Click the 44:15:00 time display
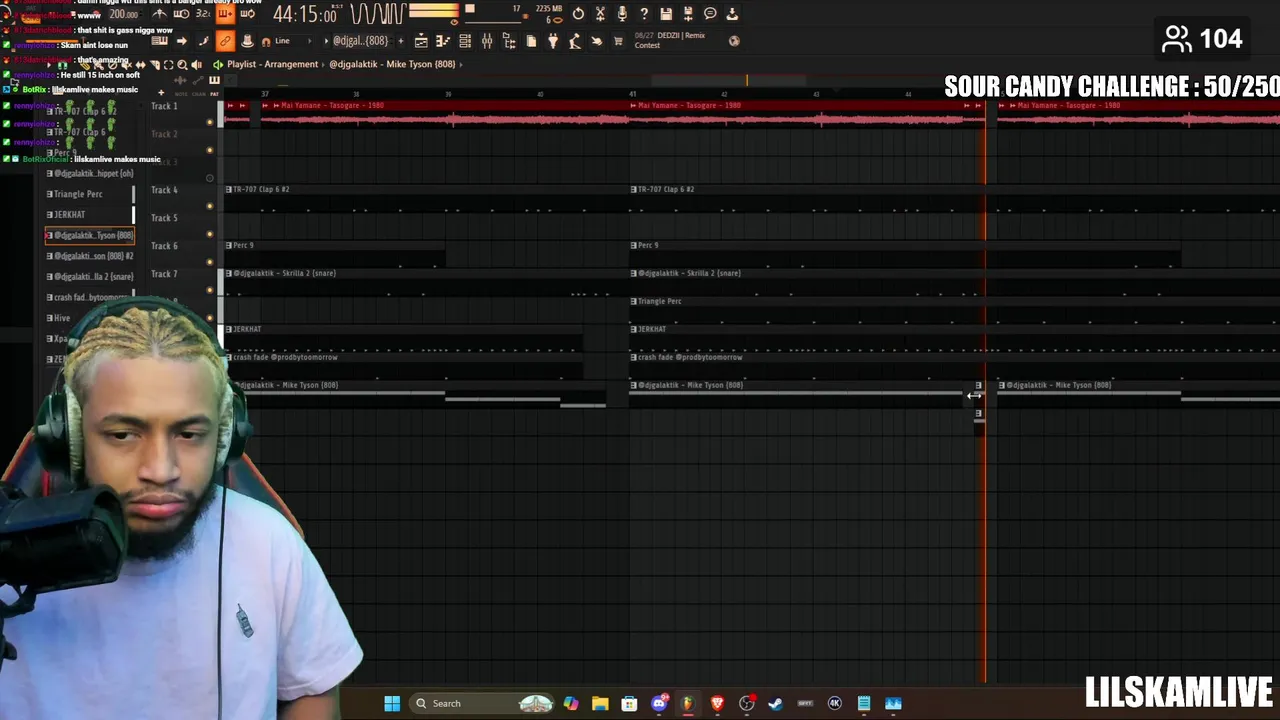Screen dimensions: 1280x720 305,15
